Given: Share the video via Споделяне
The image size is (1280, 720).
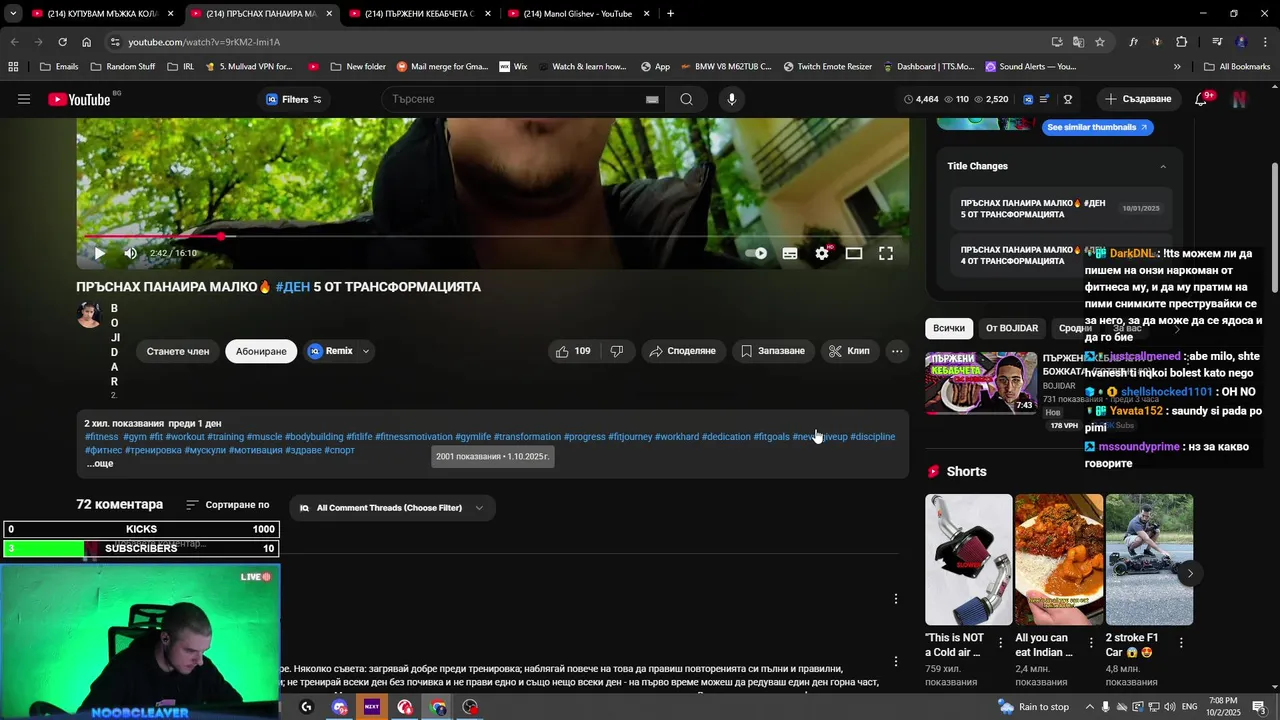Looking at the screenshot, I should [x=682, y=351].
